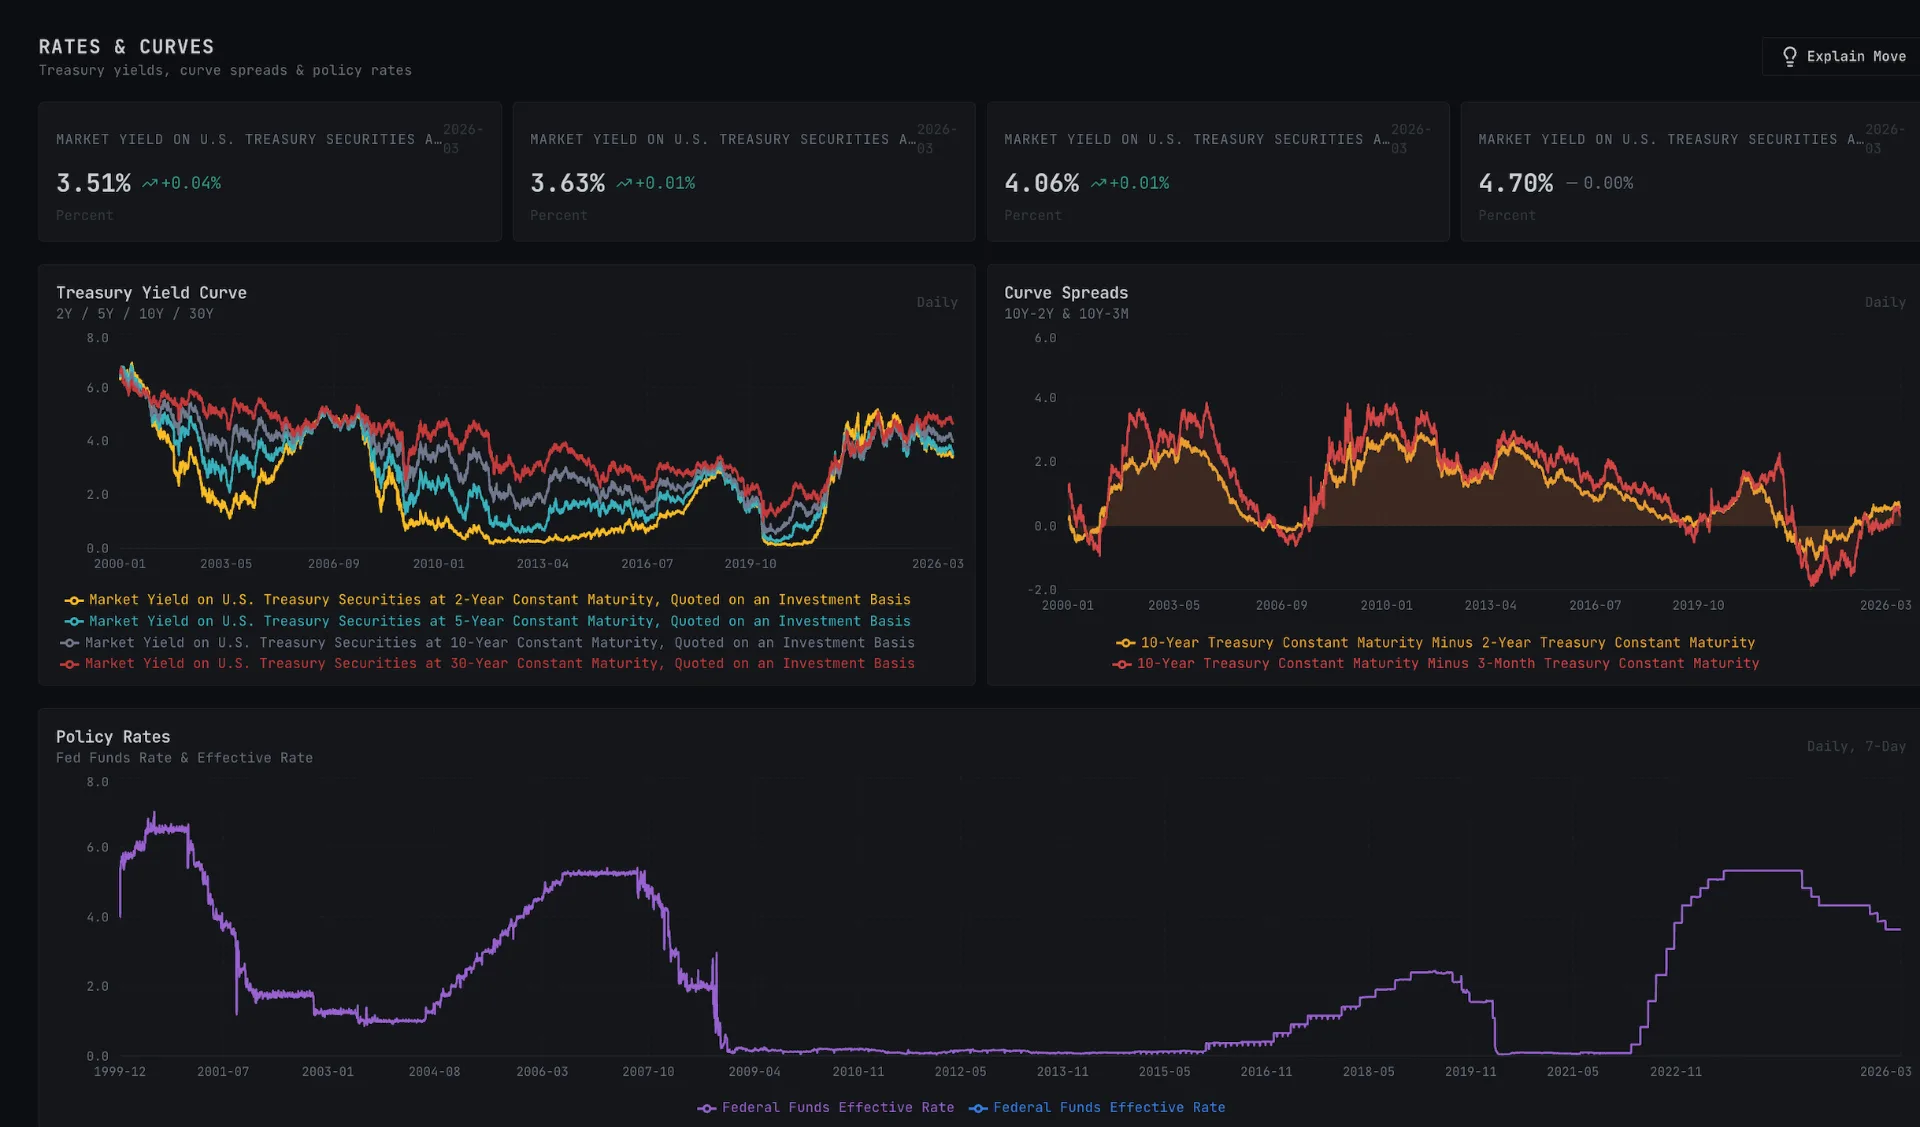Click the red 30-Year legend marker icon
This screenshot has width=1920, height=1127.
click(70, 664)
